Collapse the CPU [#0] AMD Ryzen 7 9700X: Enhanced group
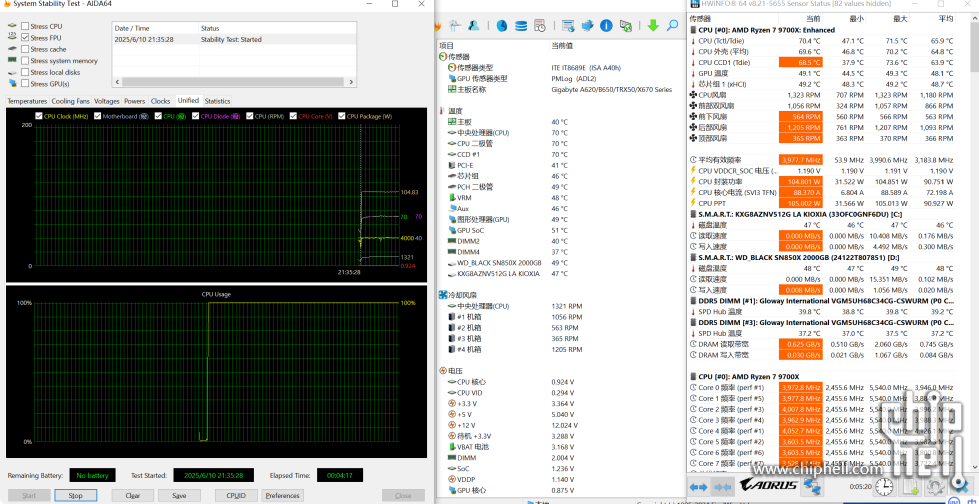The image size is (979, 504). coord(694,30)
